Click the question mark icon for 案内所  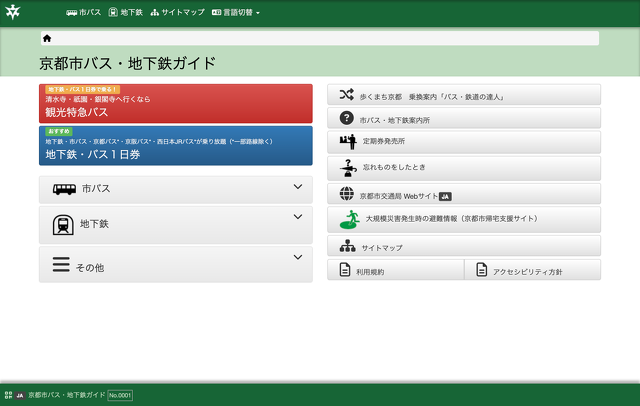click(x=347, y=119)
